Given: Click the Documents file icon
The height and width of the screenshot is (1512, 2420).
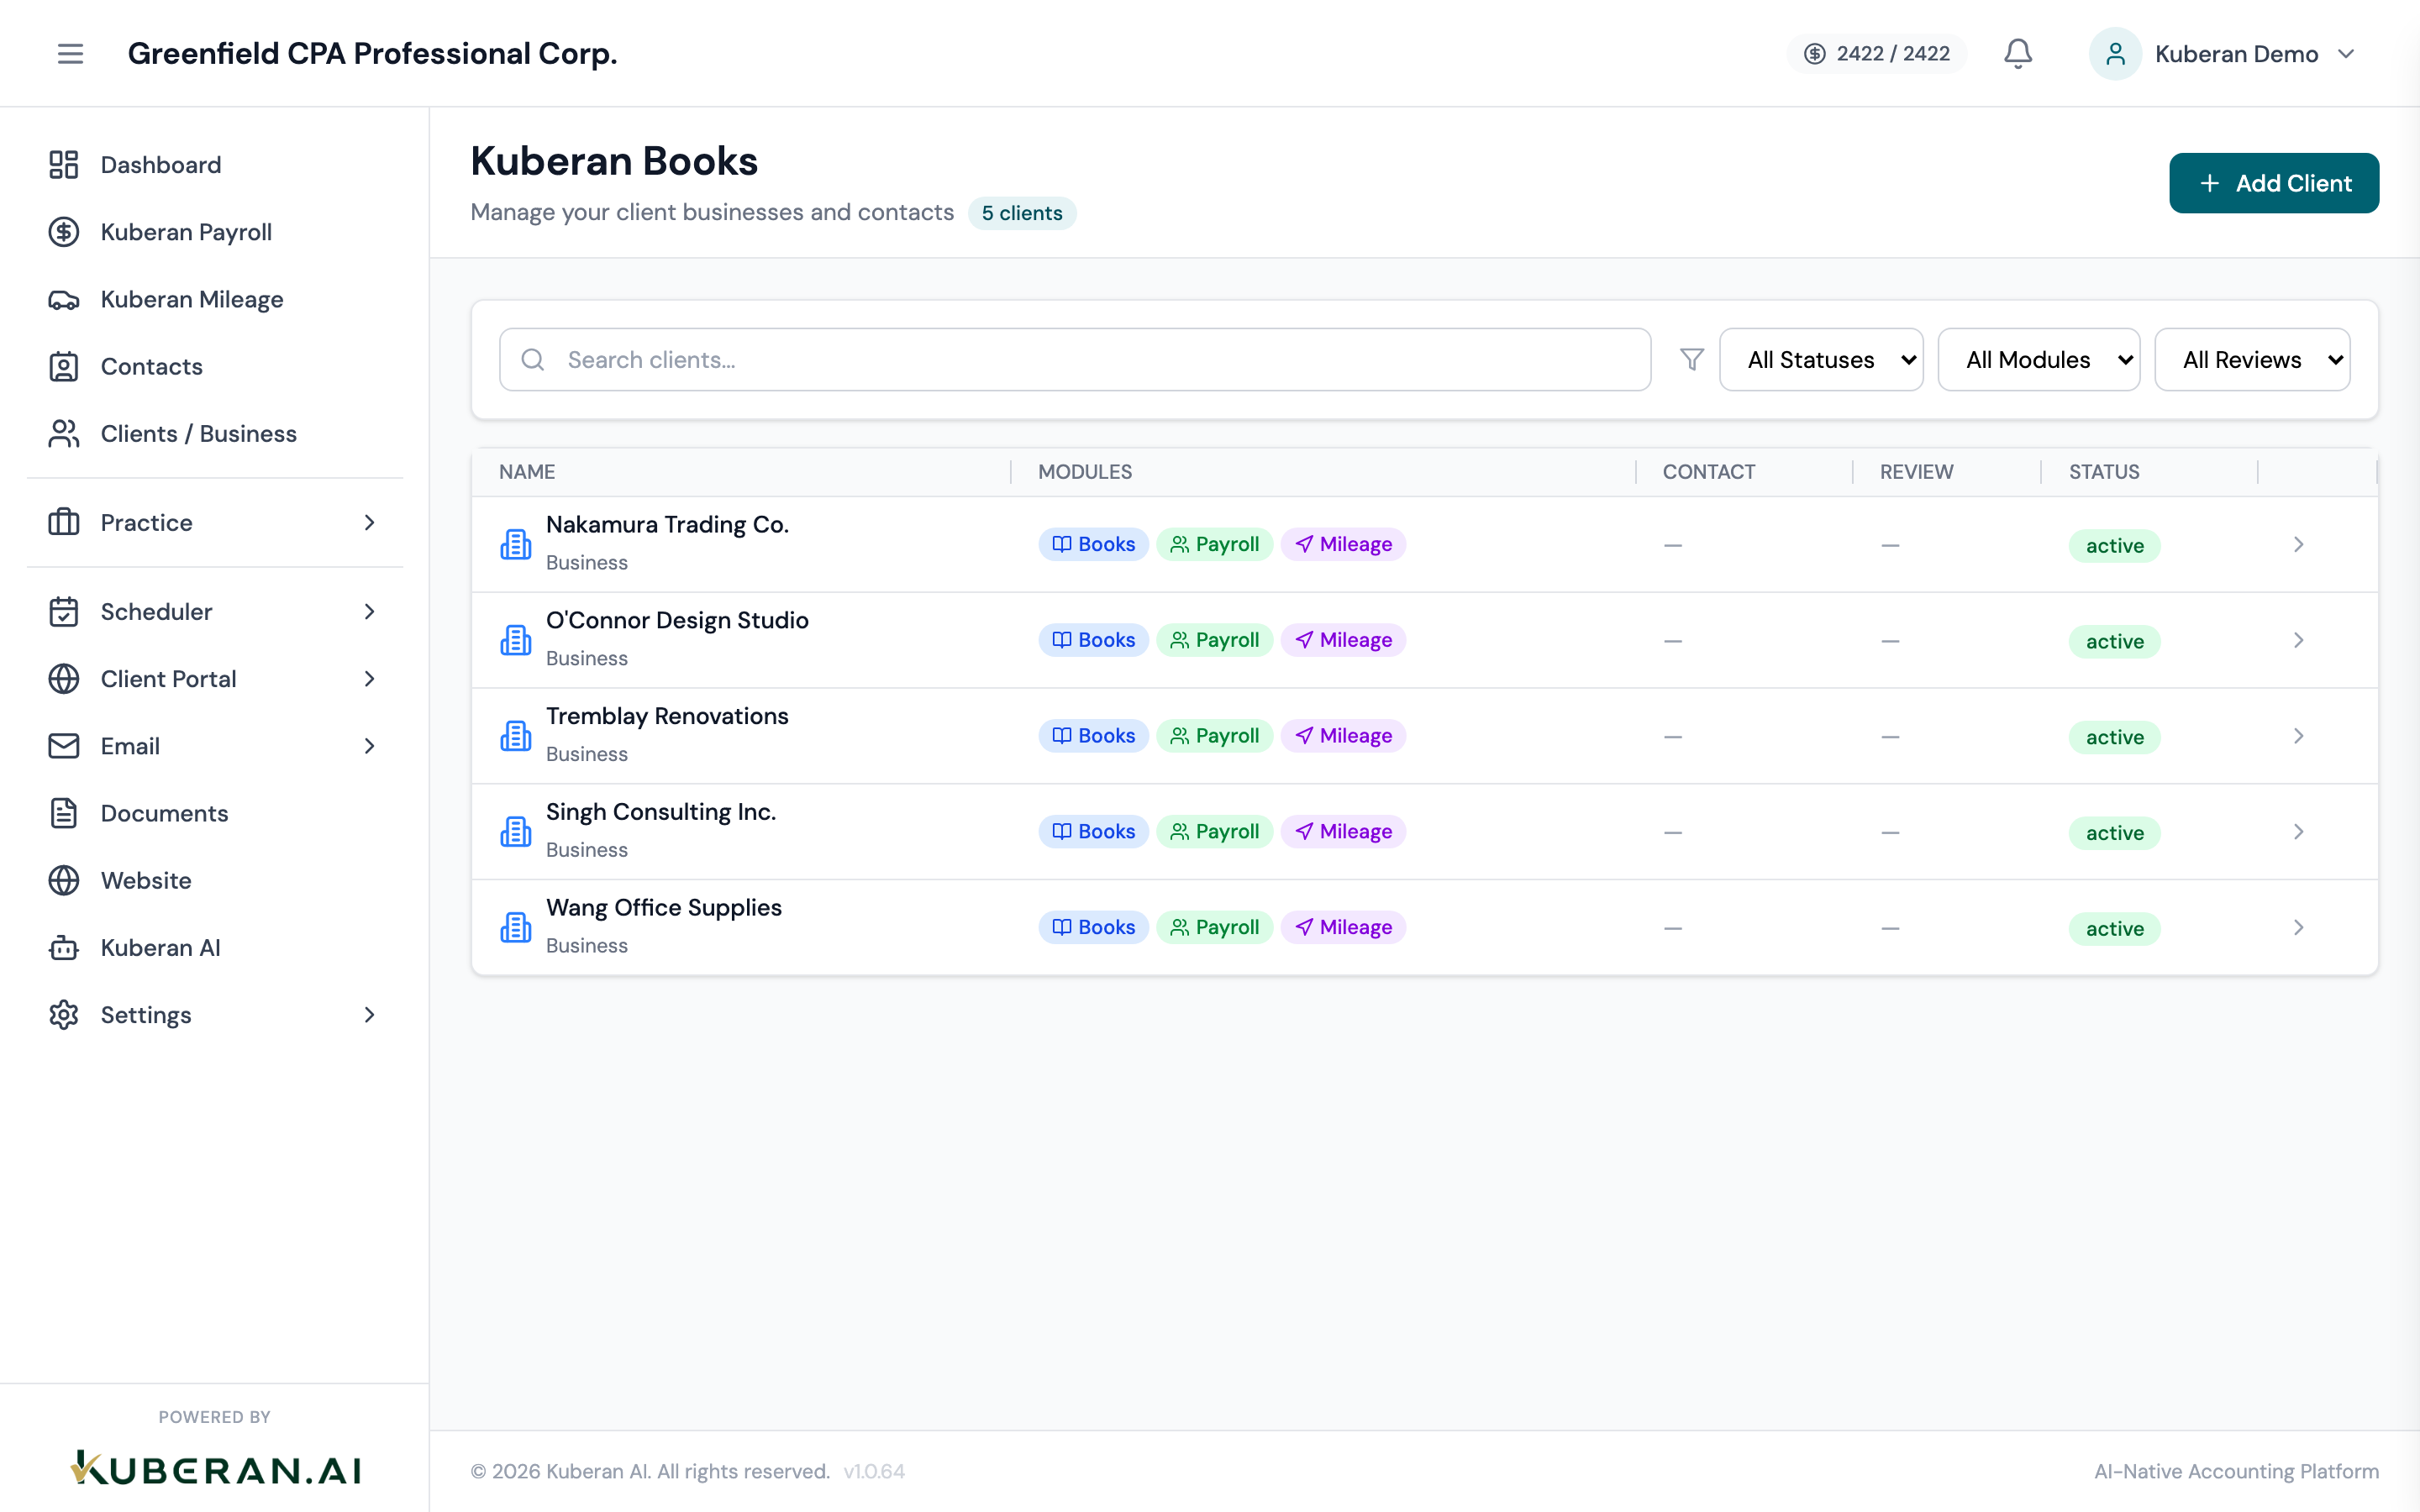Looking at the screenshot, I should [x=64, y=812].
